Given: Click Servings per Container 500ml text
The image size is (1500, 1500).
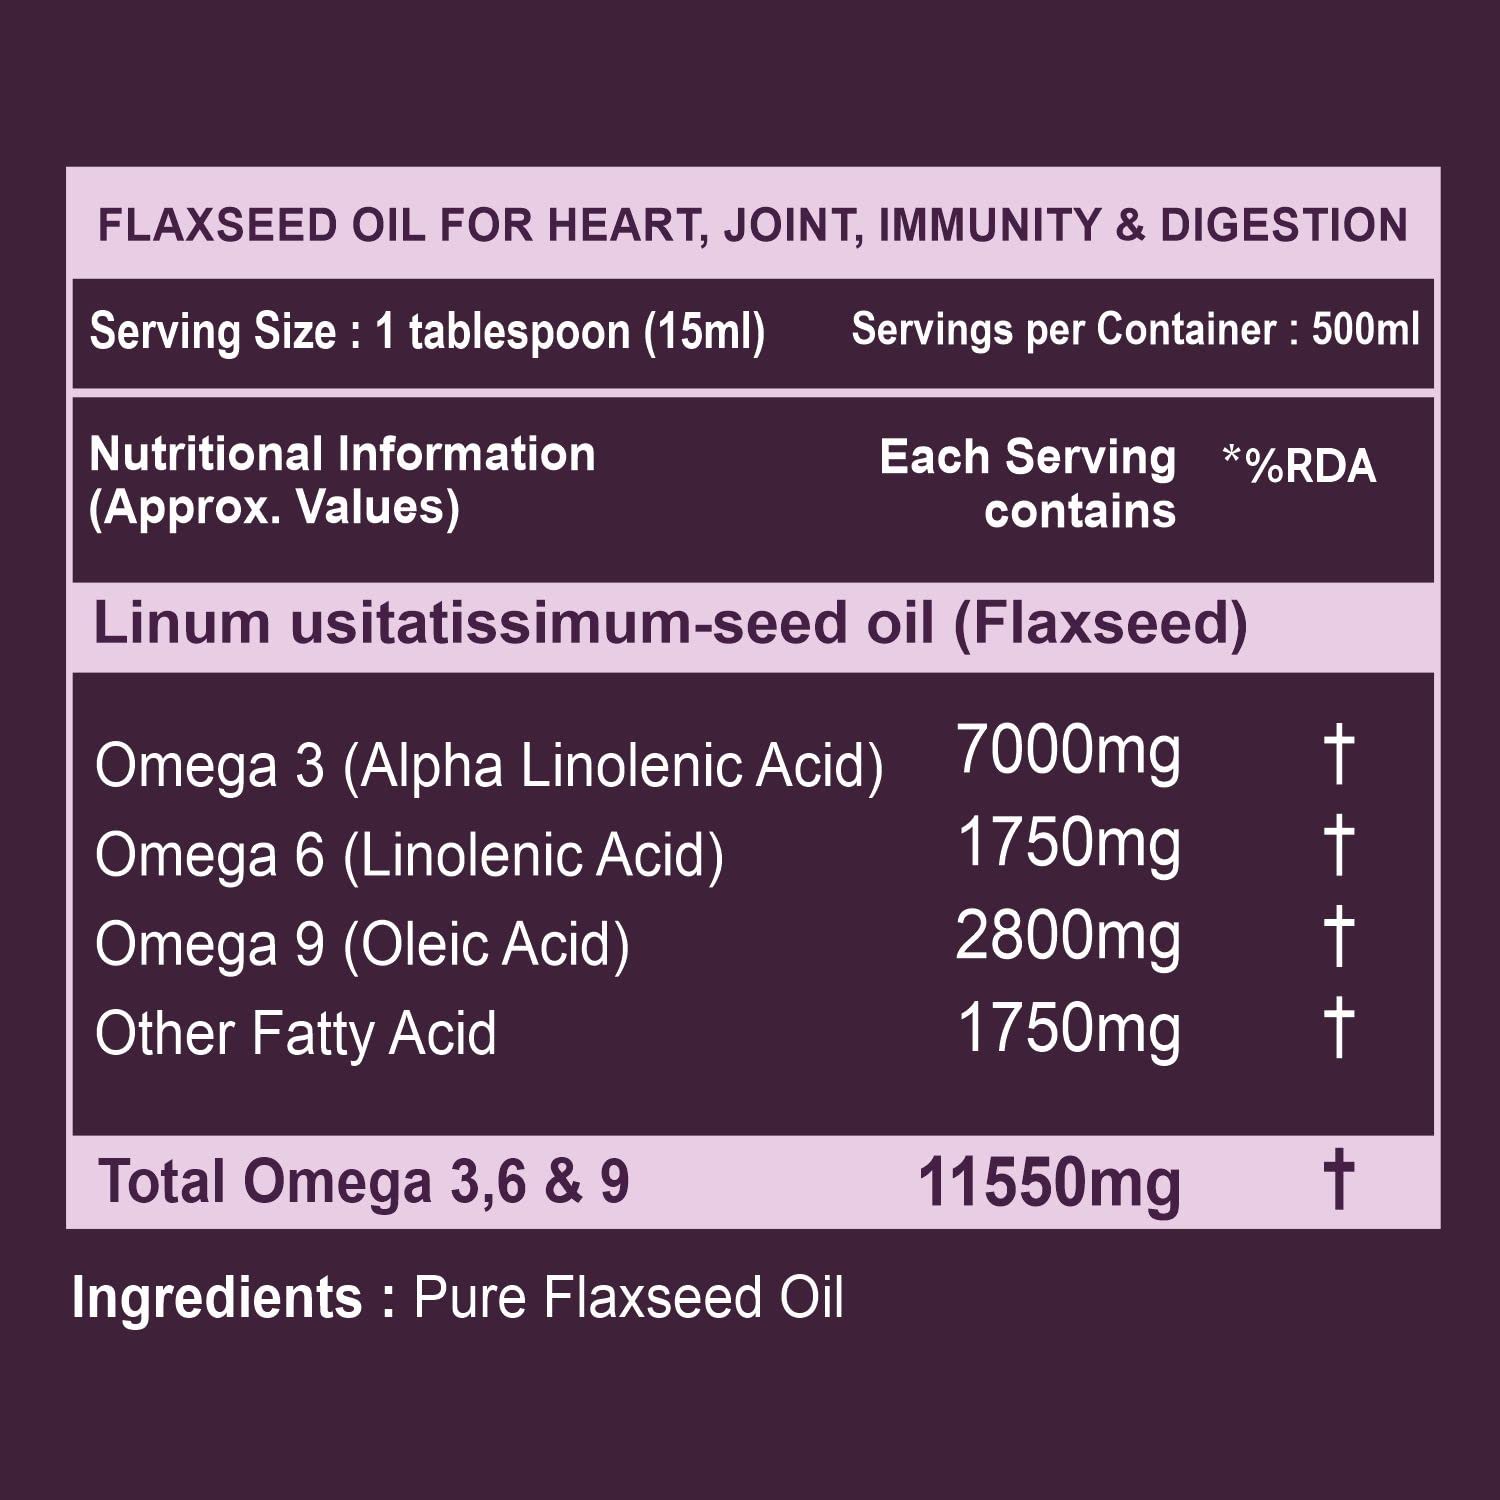Looking at the screenshot, I should point(1135,330).
